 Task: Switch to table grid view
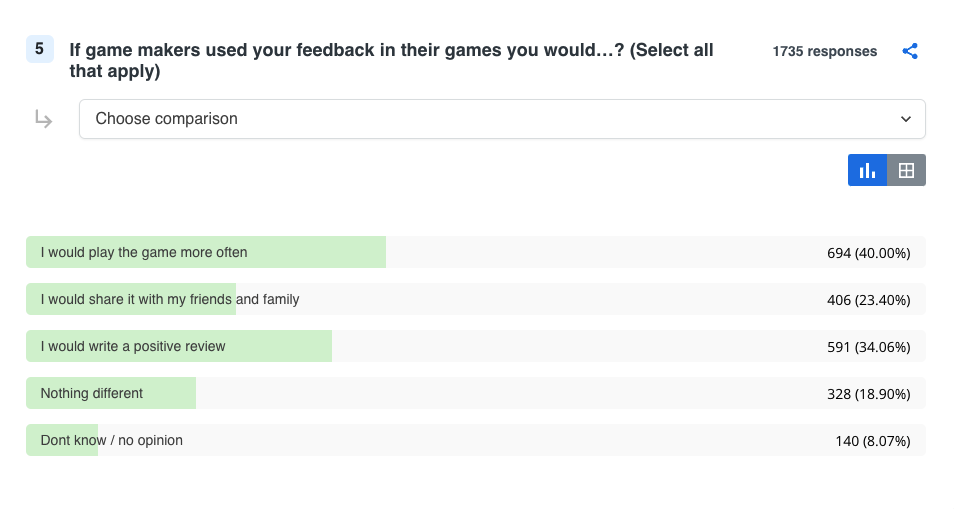[x=907, y=170]
